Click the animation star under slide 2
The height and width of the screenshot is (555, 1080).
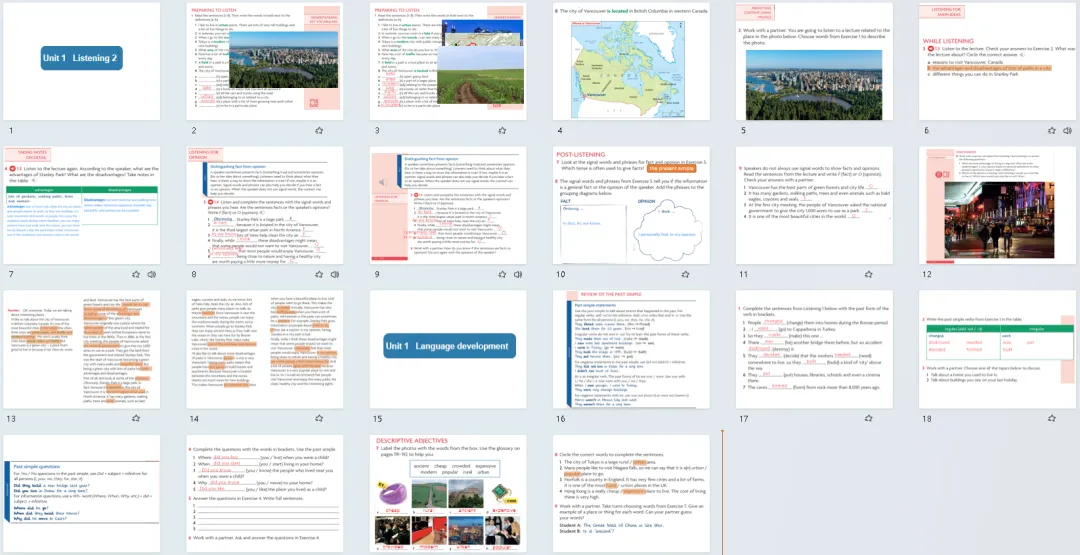[x=319, y=130]
